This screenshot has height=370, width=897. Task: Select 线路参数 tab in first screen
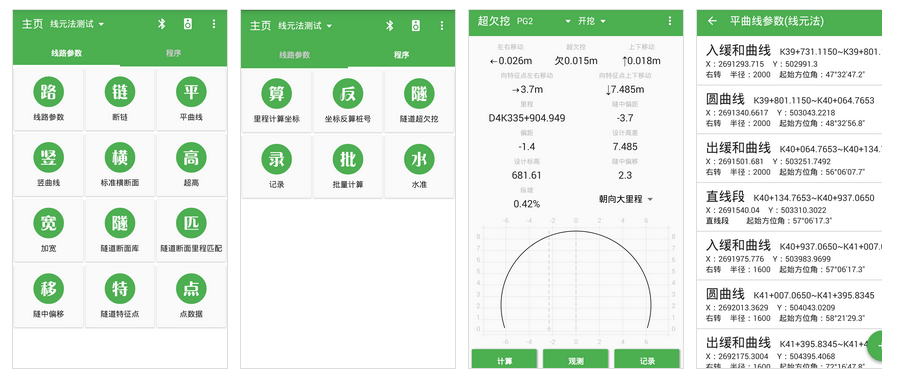tap(66, 53)
